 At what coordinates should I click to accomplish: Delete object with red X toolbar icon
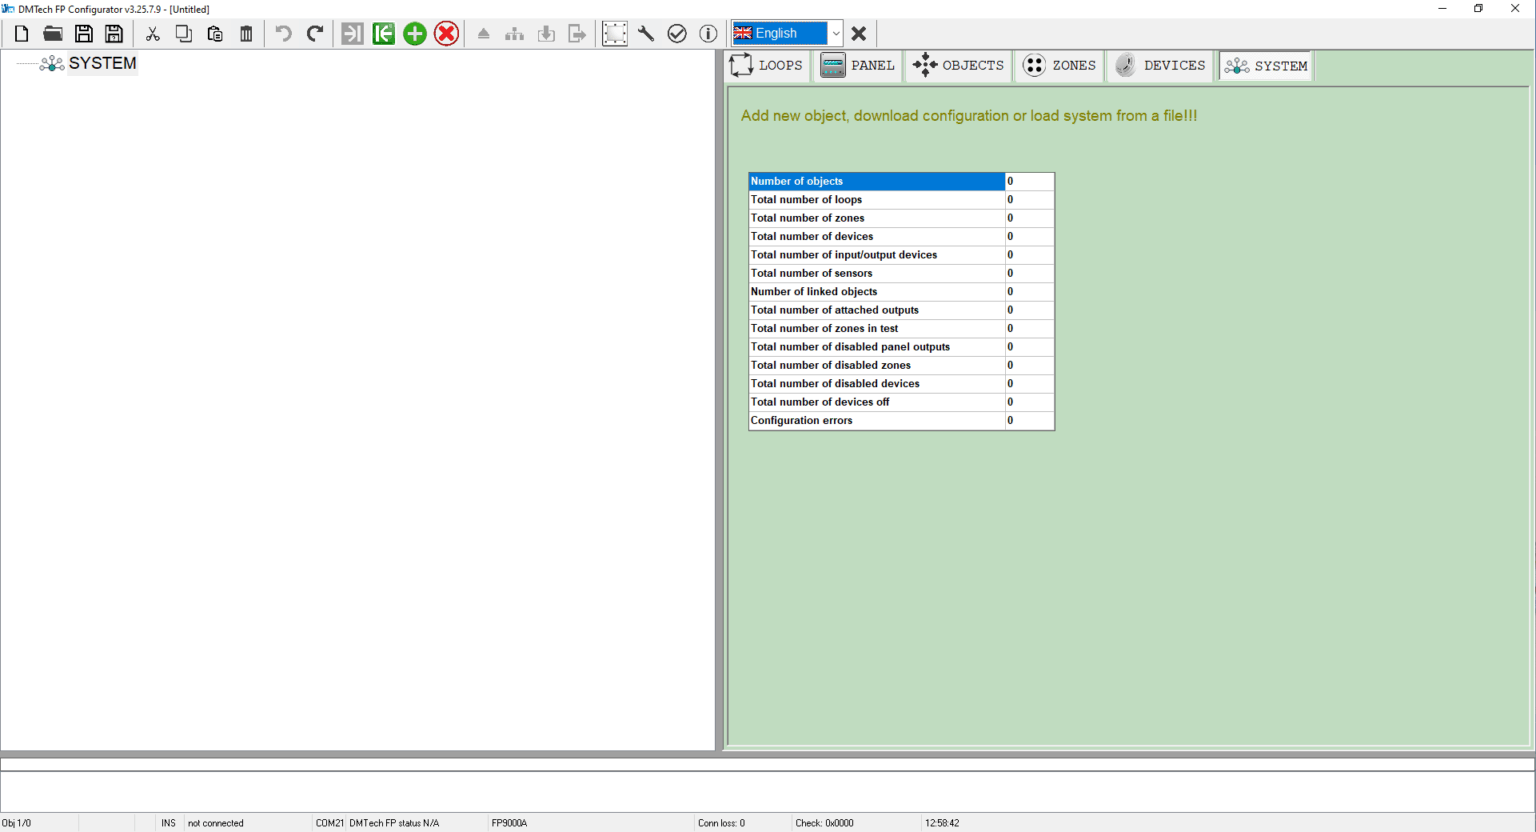click(x=446, y=33)
